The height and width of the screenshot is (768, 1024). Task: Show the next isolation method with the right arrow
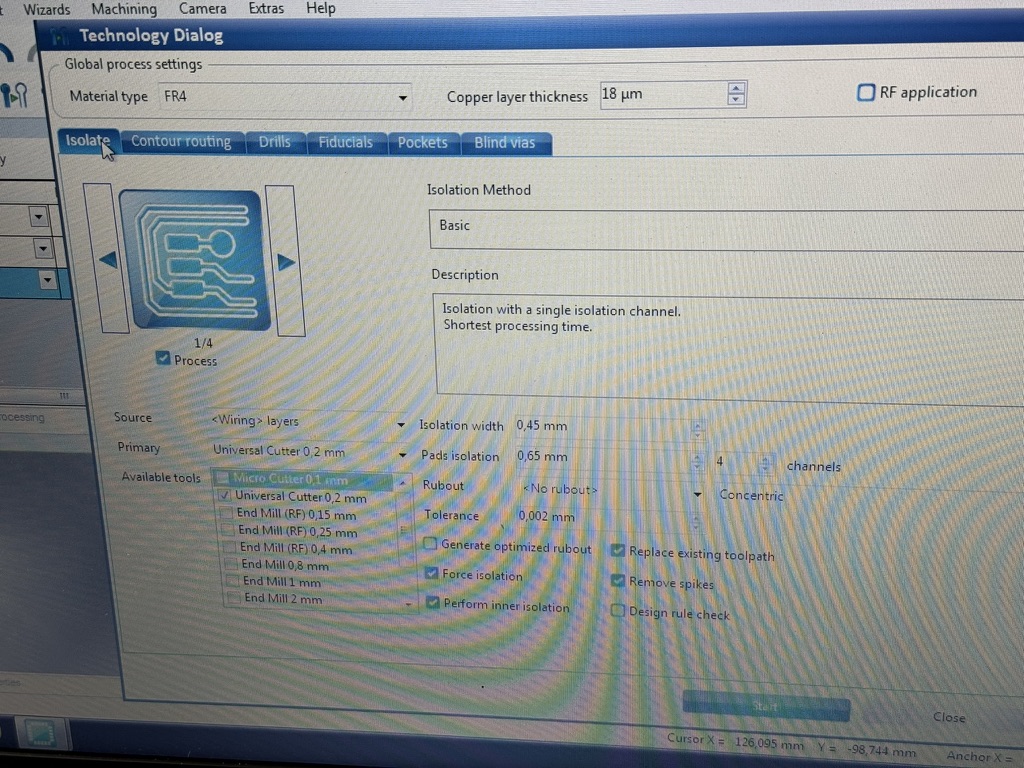tap(285, 261)
